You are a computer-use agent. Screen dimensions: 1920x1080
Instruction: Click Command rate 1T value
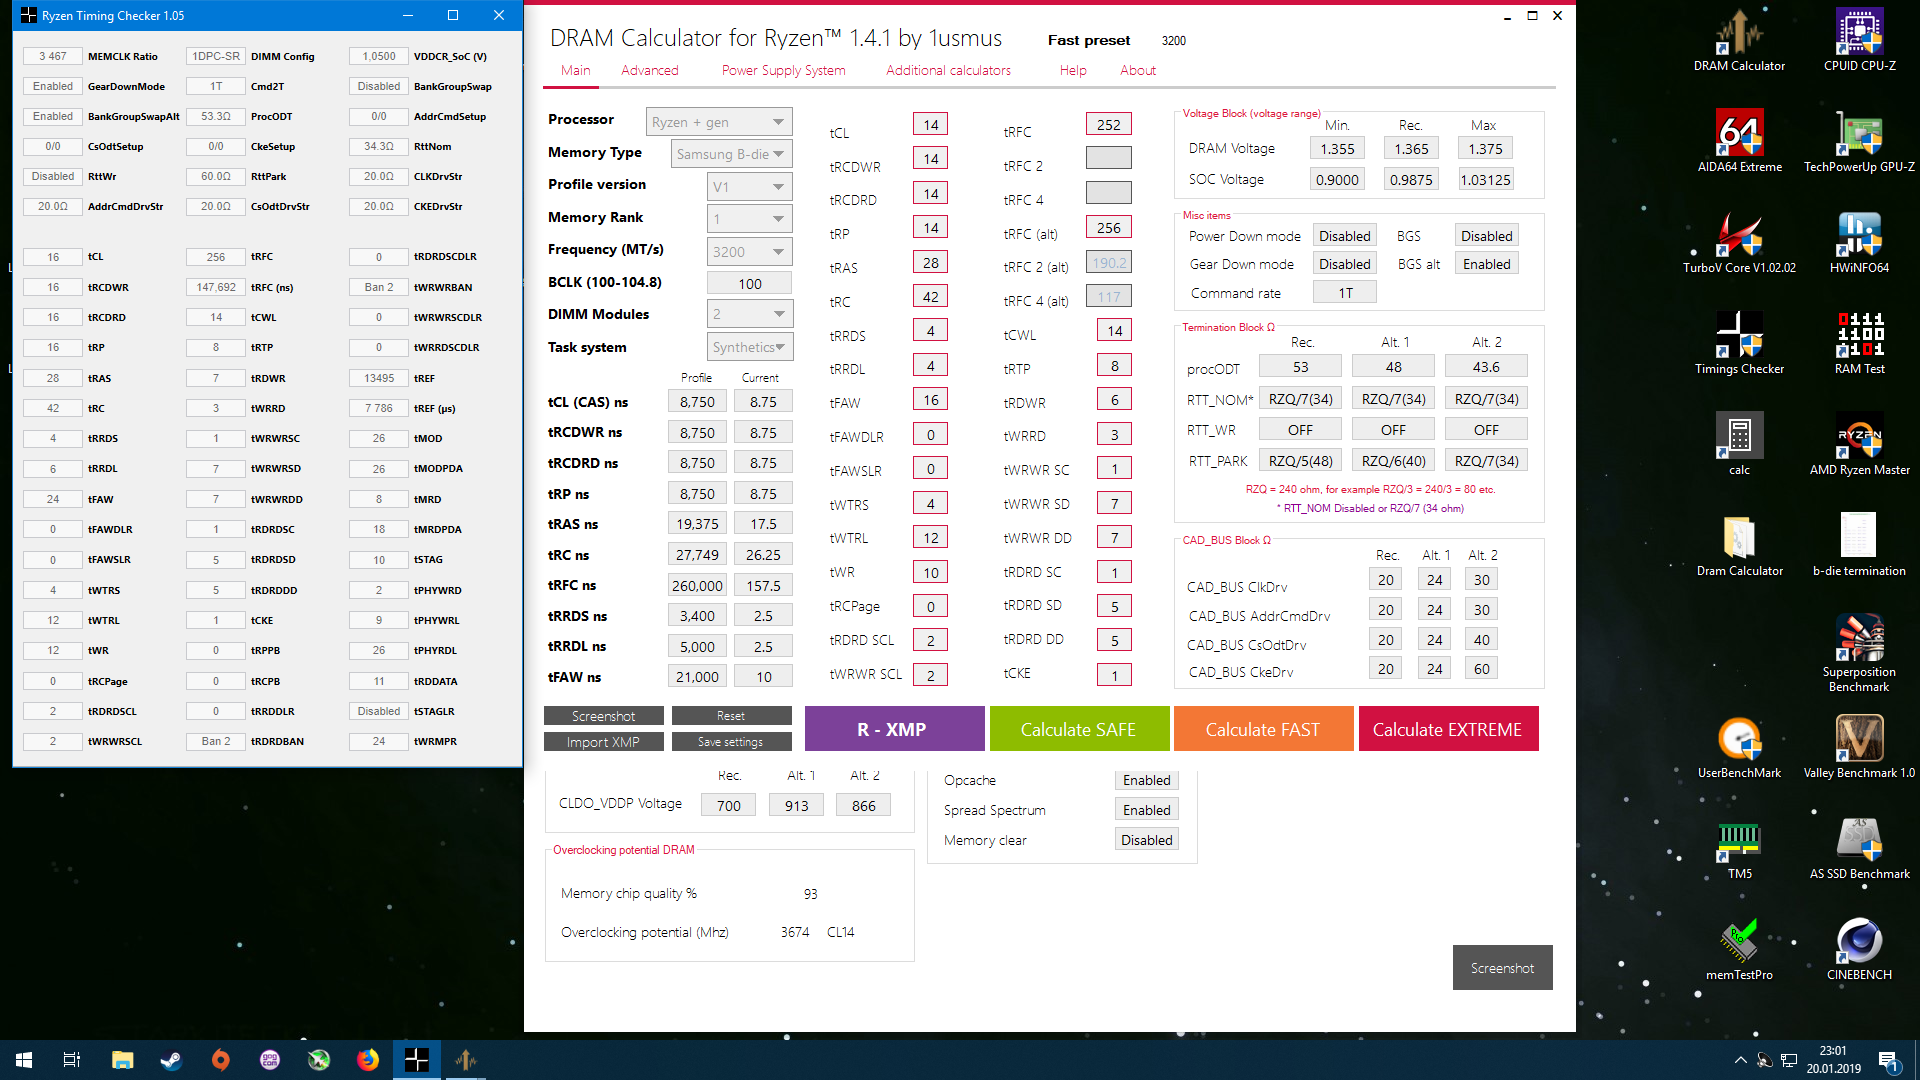click(x=1344, y=293)
